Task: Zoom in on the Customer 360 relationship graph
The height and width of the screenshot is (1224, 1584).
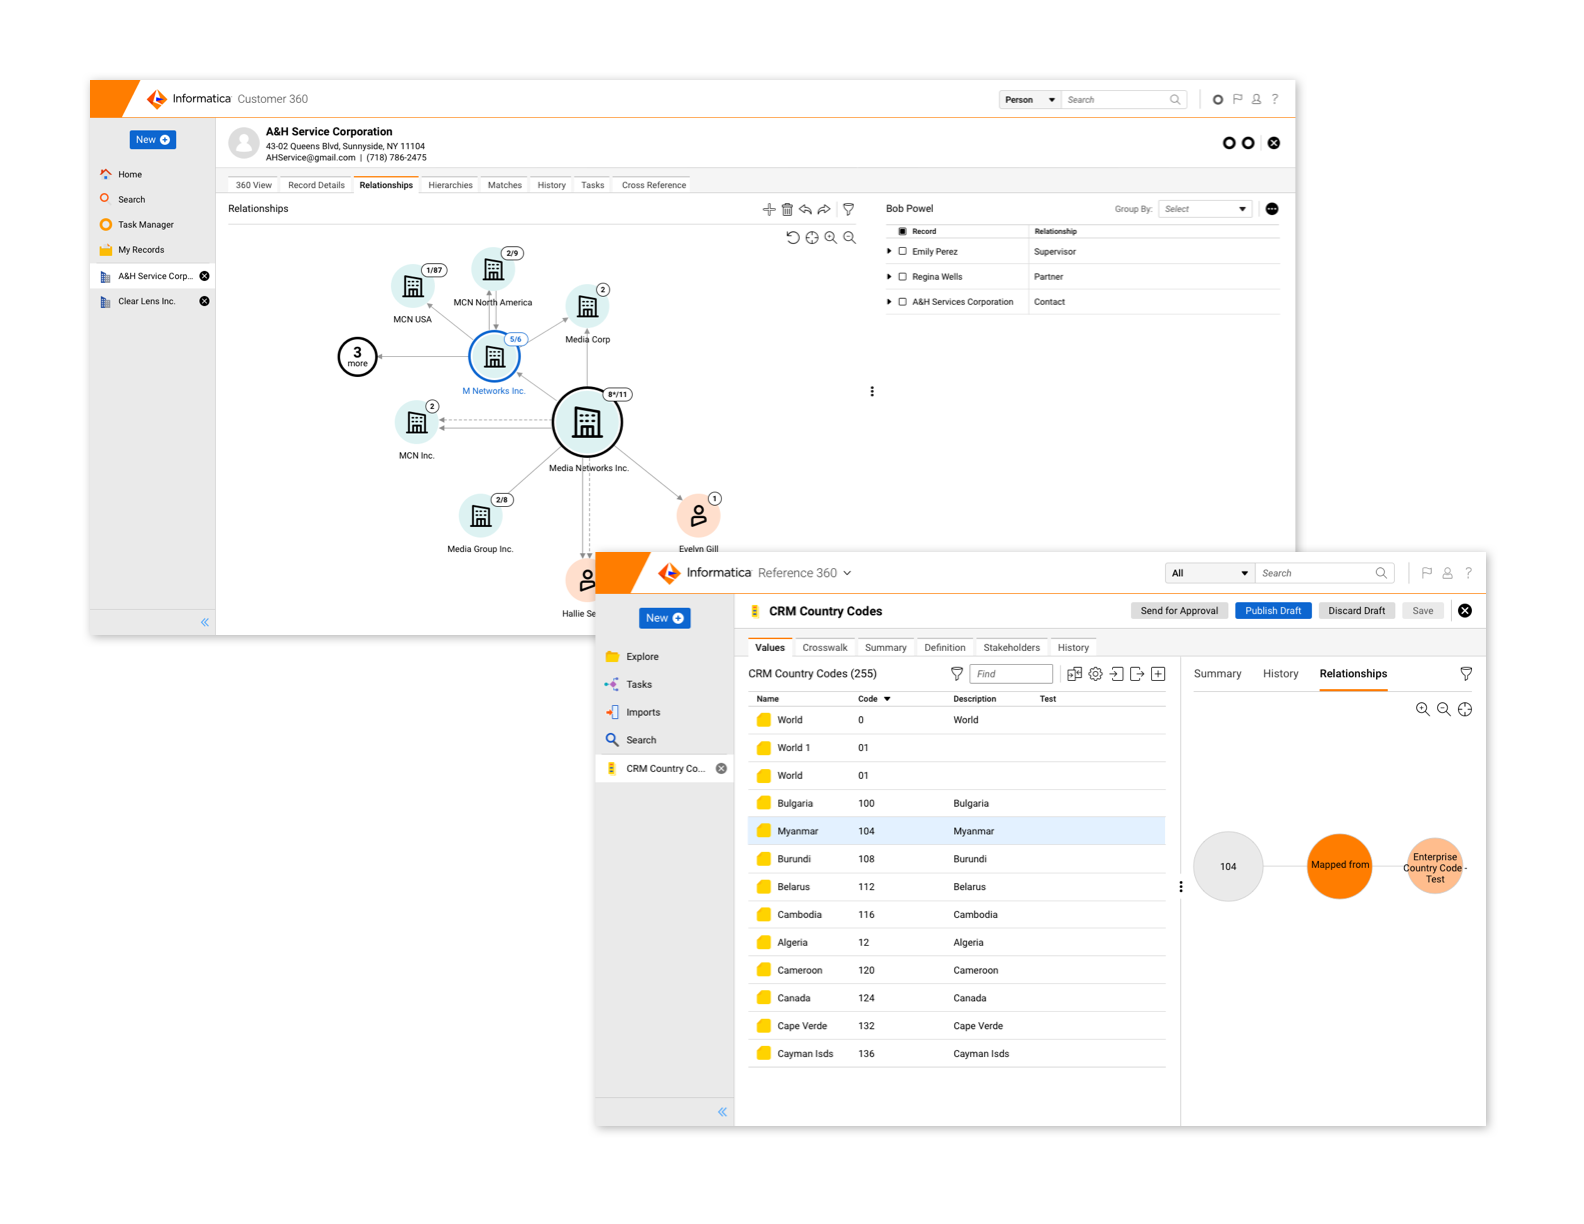Action: point(831,238)
